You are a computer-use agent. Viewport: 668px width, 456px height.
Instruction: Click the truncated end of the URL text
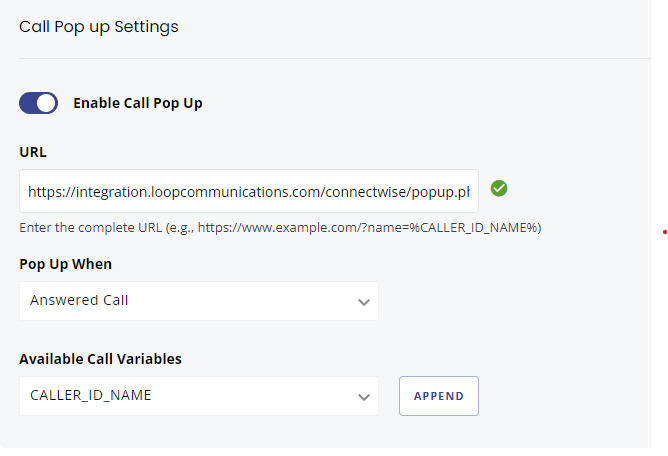pyautogui.click(x=460, y=192)
